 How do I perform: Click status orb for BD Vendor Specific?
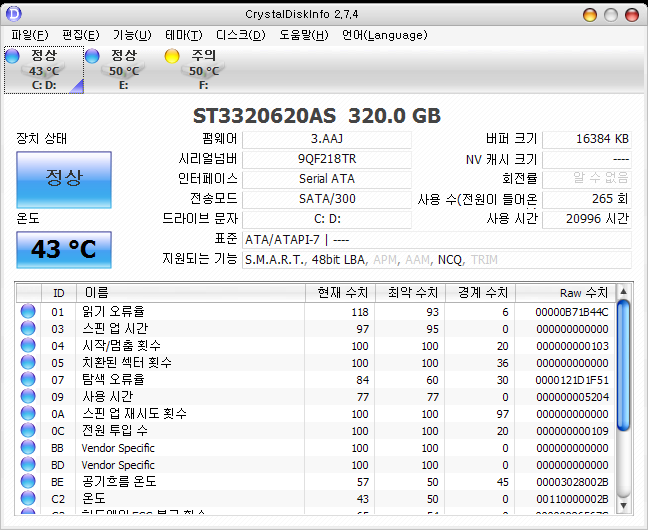[x=28, y=464]
